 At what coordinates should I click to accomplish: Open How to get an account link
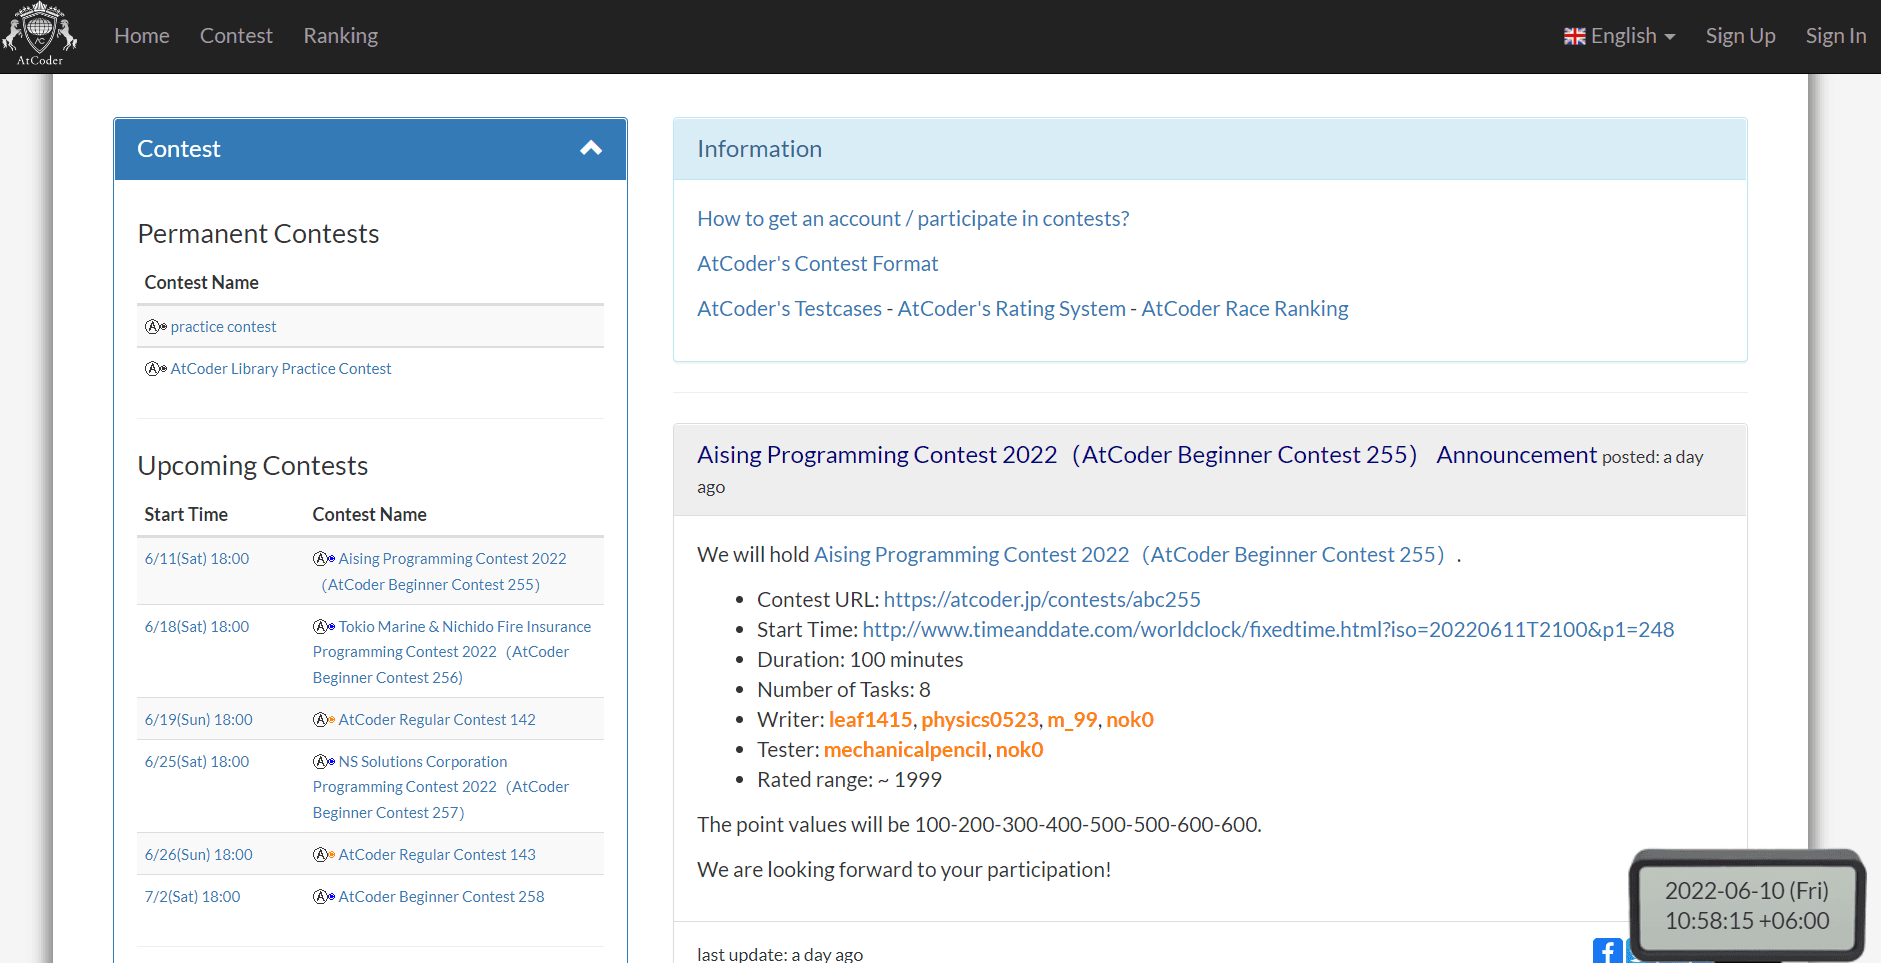[x=913, y=219]
